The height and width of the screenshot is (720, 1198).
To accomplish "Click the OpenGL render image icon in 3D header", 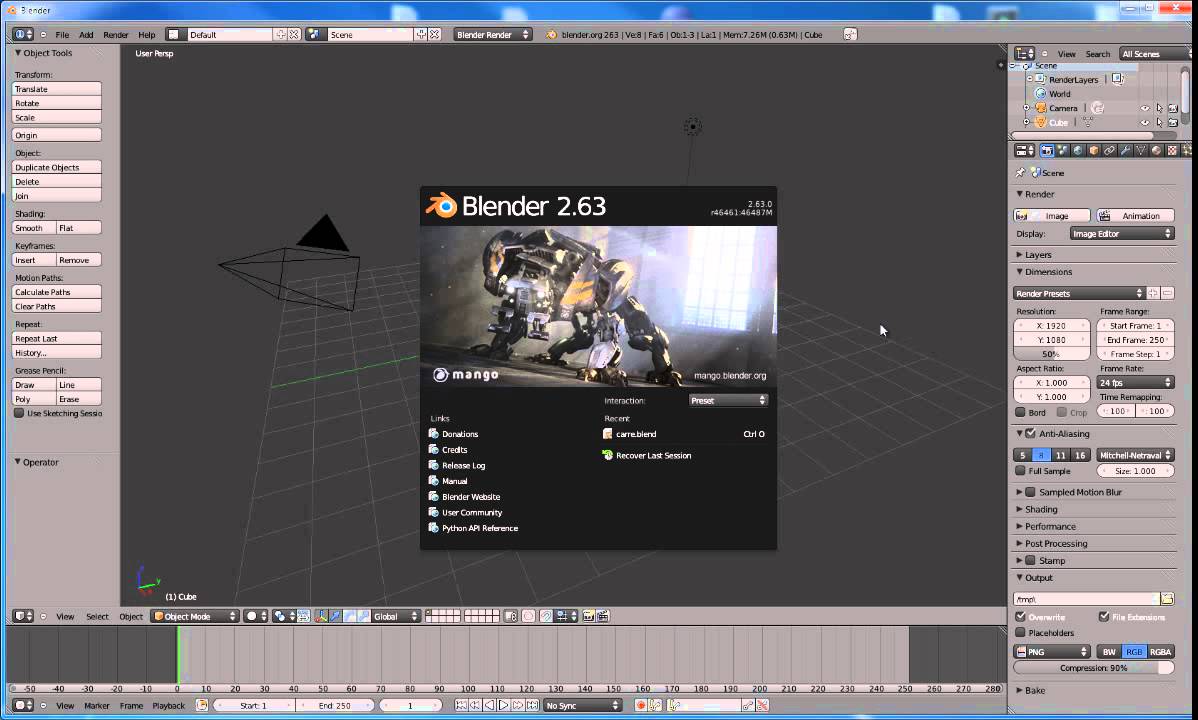I will [588, 616].
